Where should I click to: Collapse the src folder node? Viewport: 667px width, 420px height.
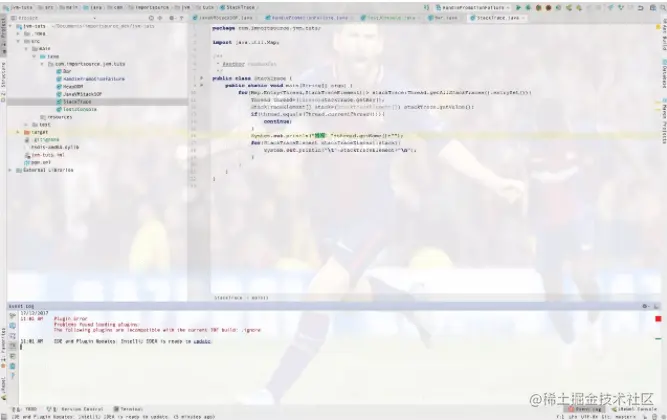coord(18,41)
